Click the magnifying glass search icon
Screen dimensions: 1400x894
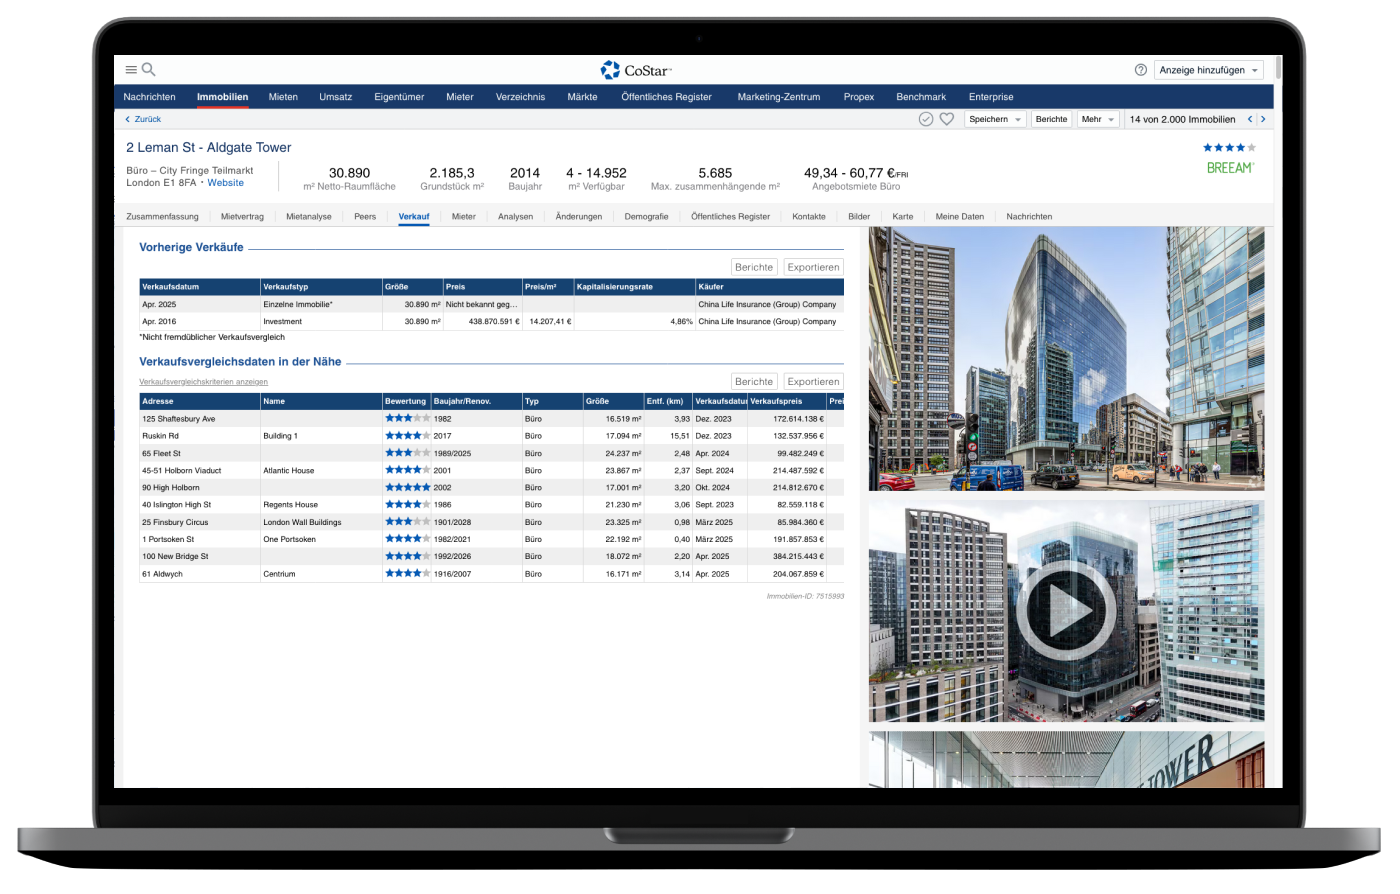(149, 70)
